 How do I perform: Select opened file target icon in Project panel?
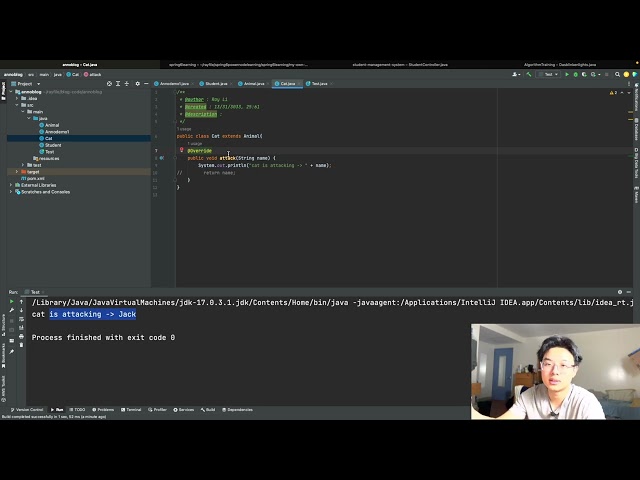[x=109, y=84]
